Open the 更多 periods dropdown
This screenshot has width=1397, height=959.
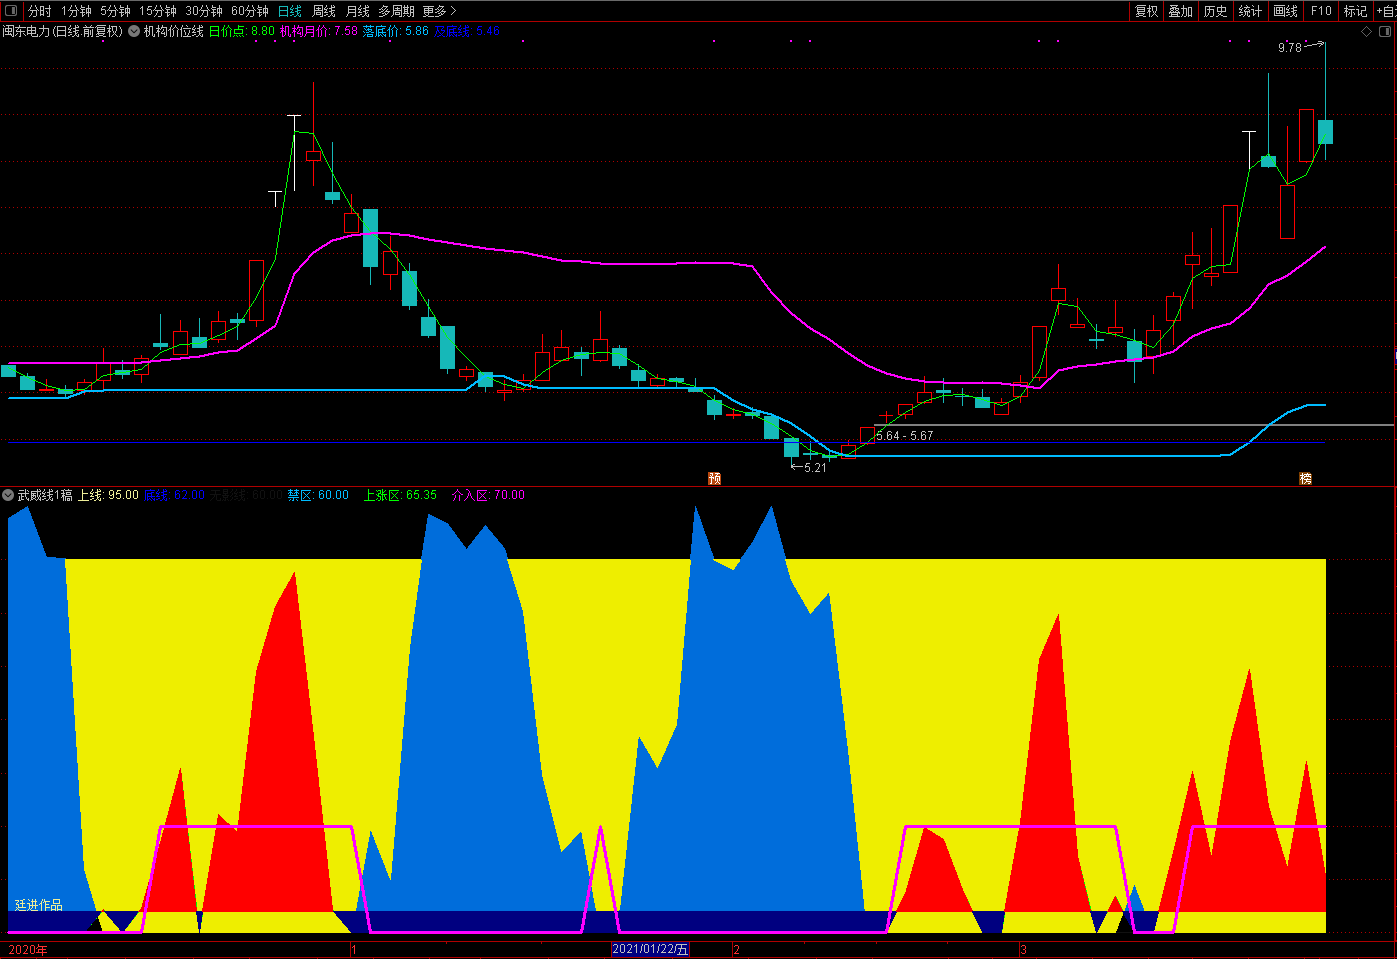(x=439, y=11)
